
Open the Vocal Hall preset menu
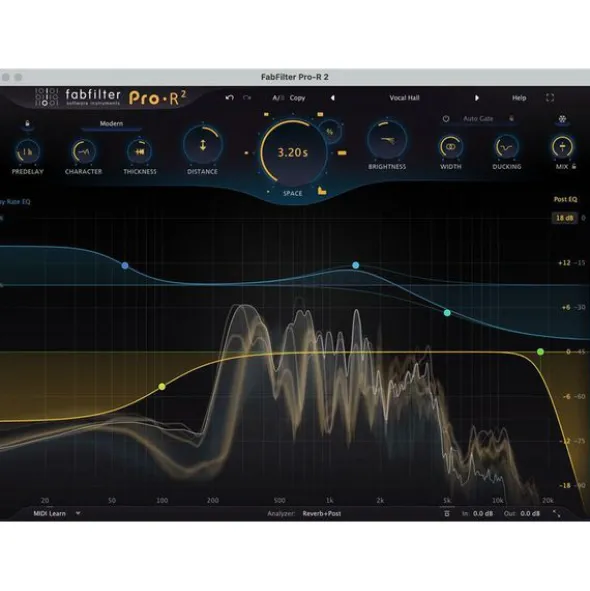point(404,98)
